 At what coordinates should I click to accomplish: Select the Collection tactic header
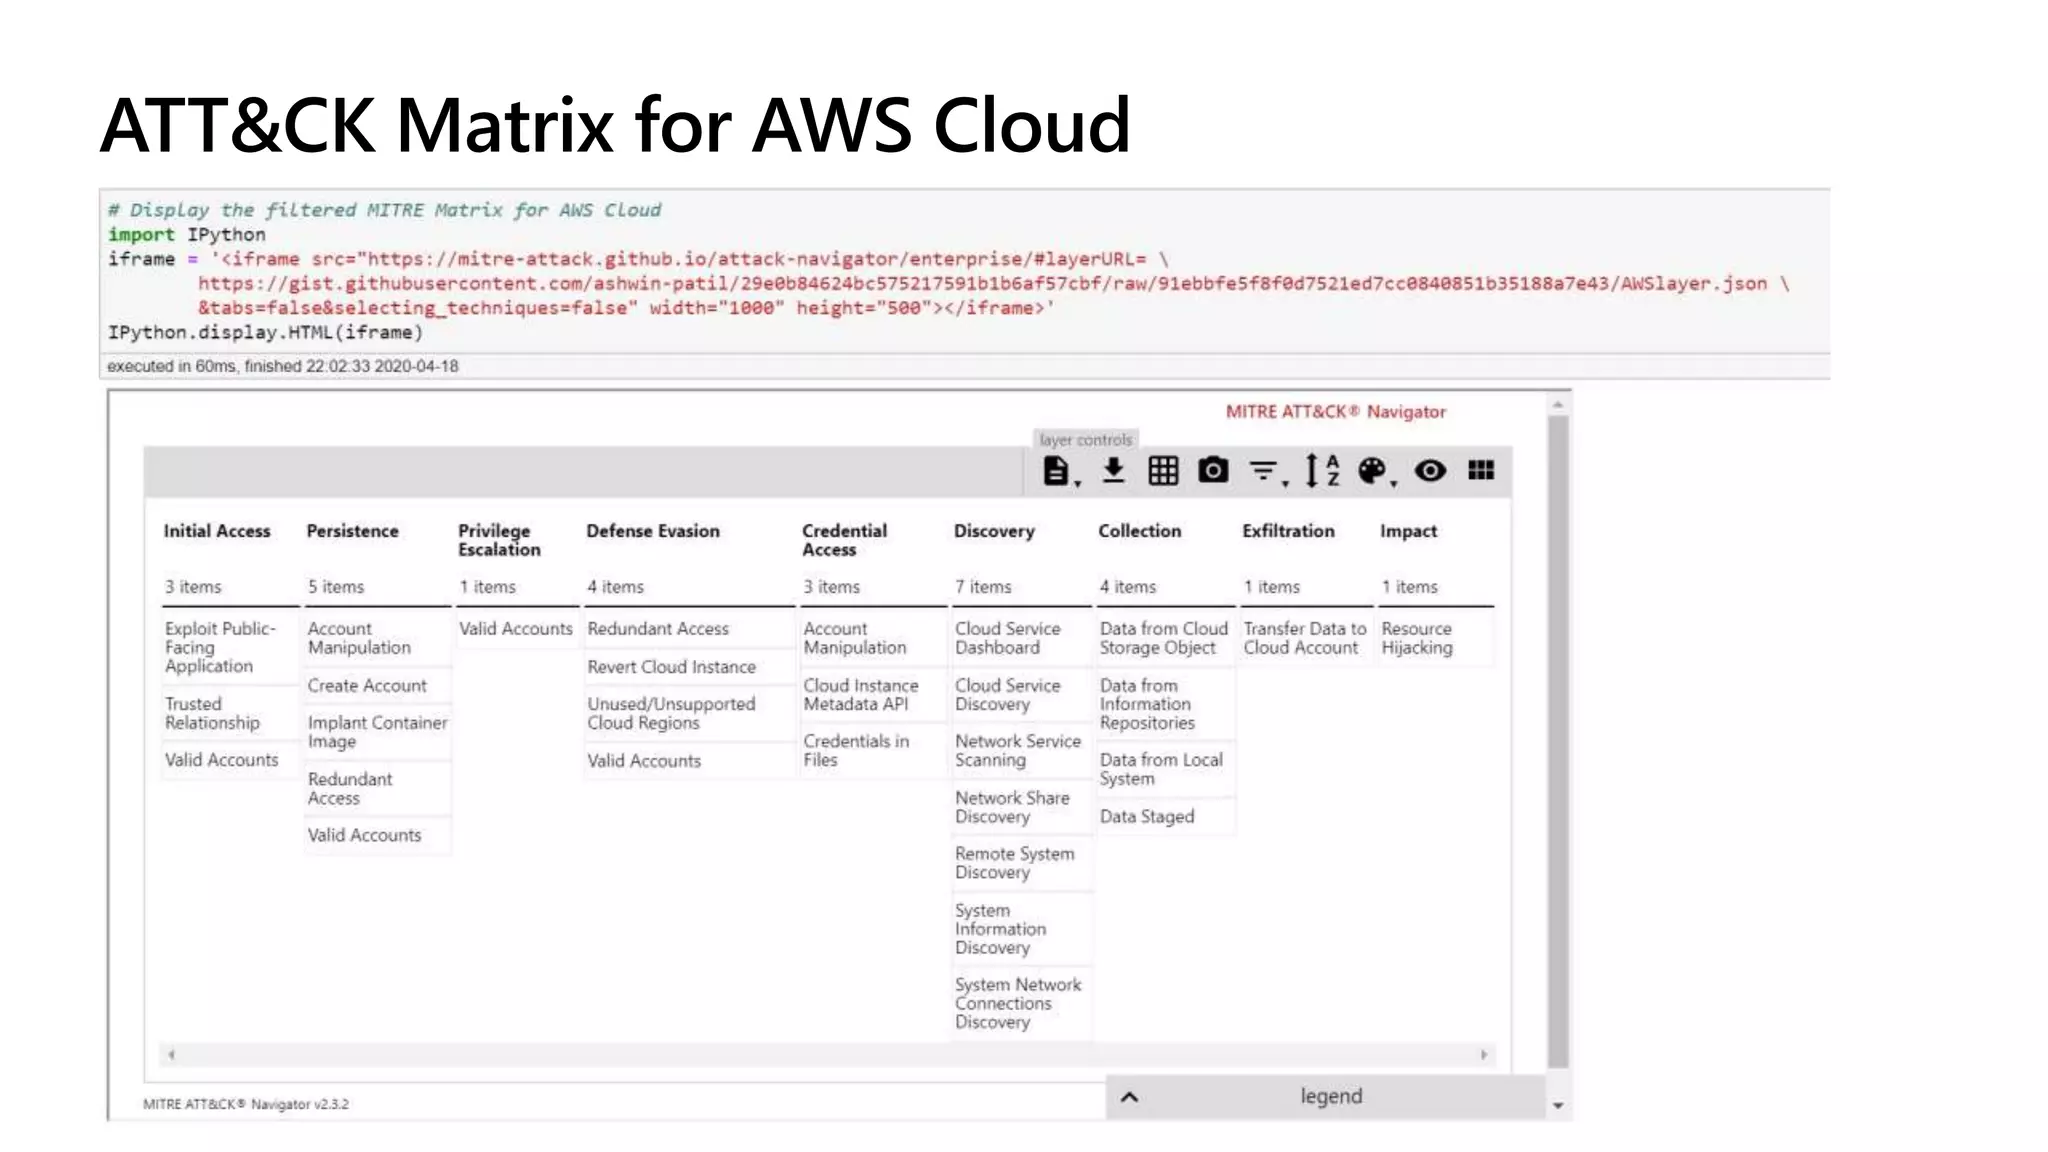pos(1139,531)
